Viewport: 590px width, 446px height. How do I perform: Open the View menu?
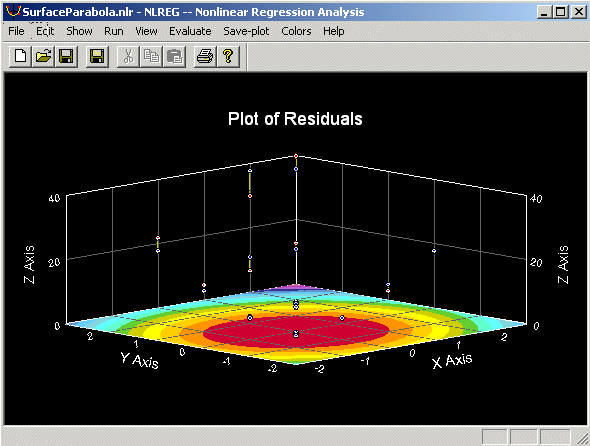click(146, 31)
